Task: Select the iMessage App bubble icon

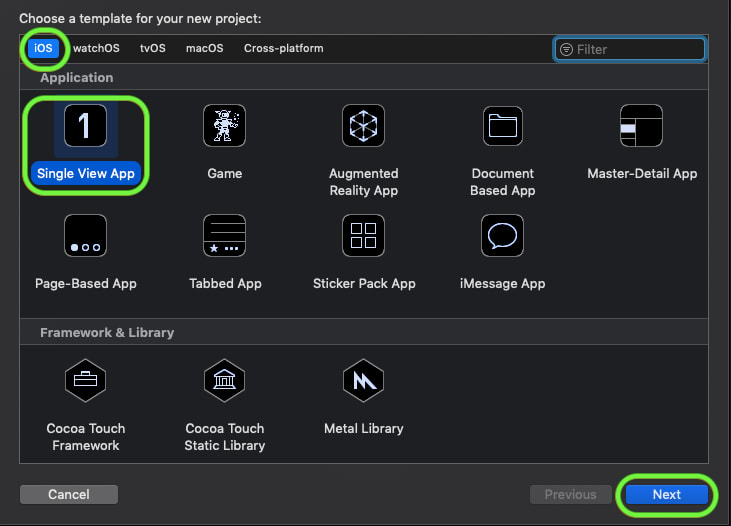Action: (x=502, y=235)
